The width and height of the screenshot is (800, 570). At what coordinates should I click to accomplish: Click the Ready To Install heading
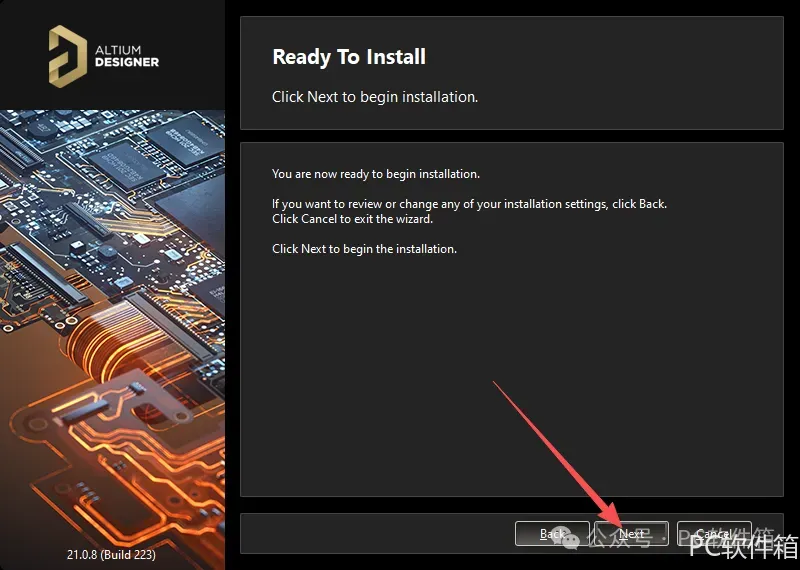coord(349,57)
